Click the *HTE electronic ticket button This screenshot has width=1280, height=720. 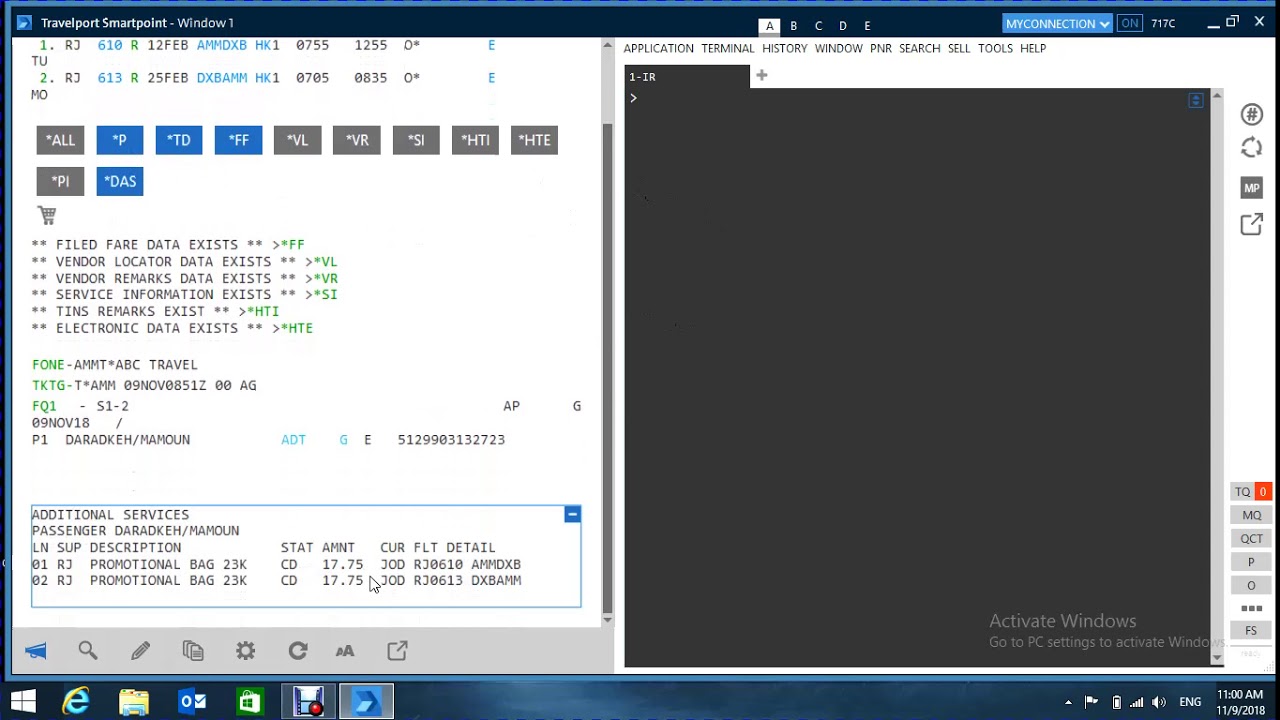pos(534,140)
